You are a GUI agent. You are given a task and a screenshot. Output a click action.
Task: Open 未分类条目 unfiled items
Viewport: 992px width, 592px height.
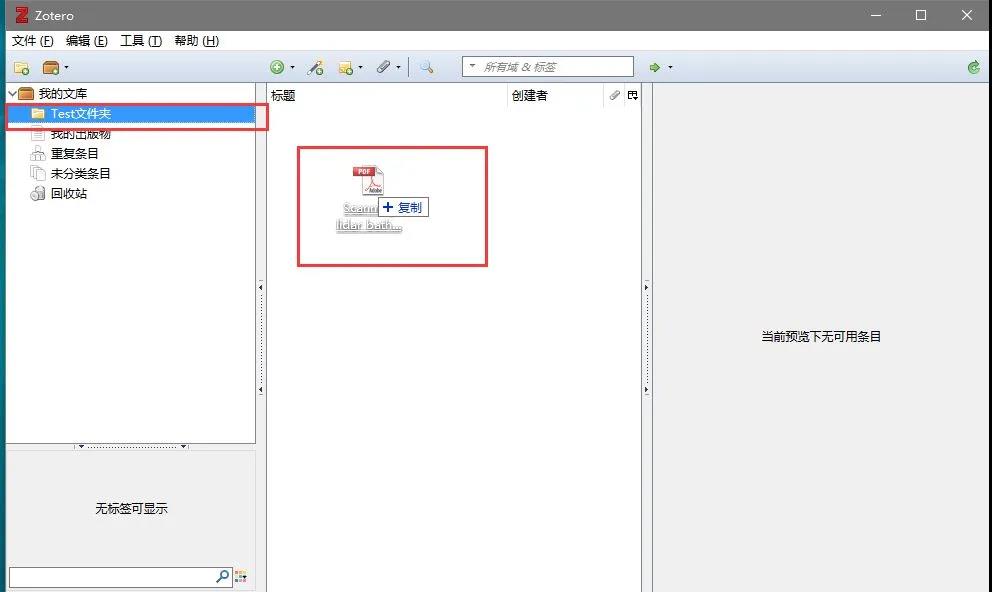click(80, 173)
